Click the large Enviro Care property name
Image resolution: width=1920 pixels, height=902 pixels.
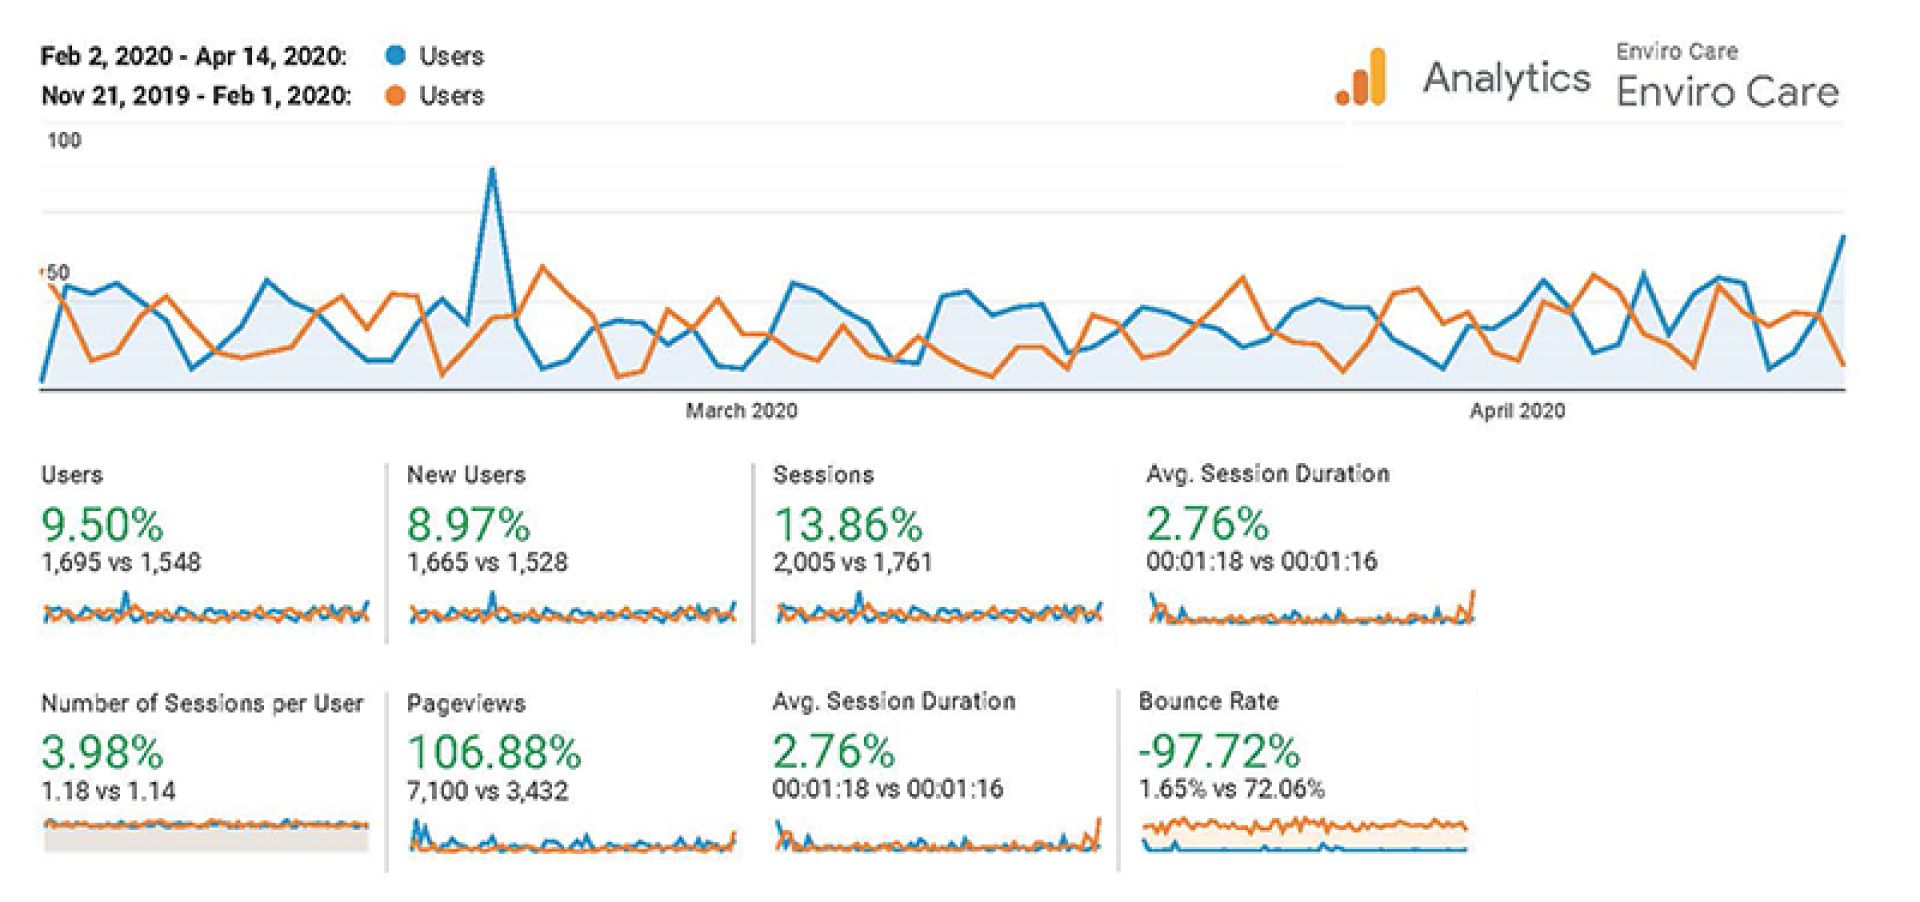[x=1727, y=92]
